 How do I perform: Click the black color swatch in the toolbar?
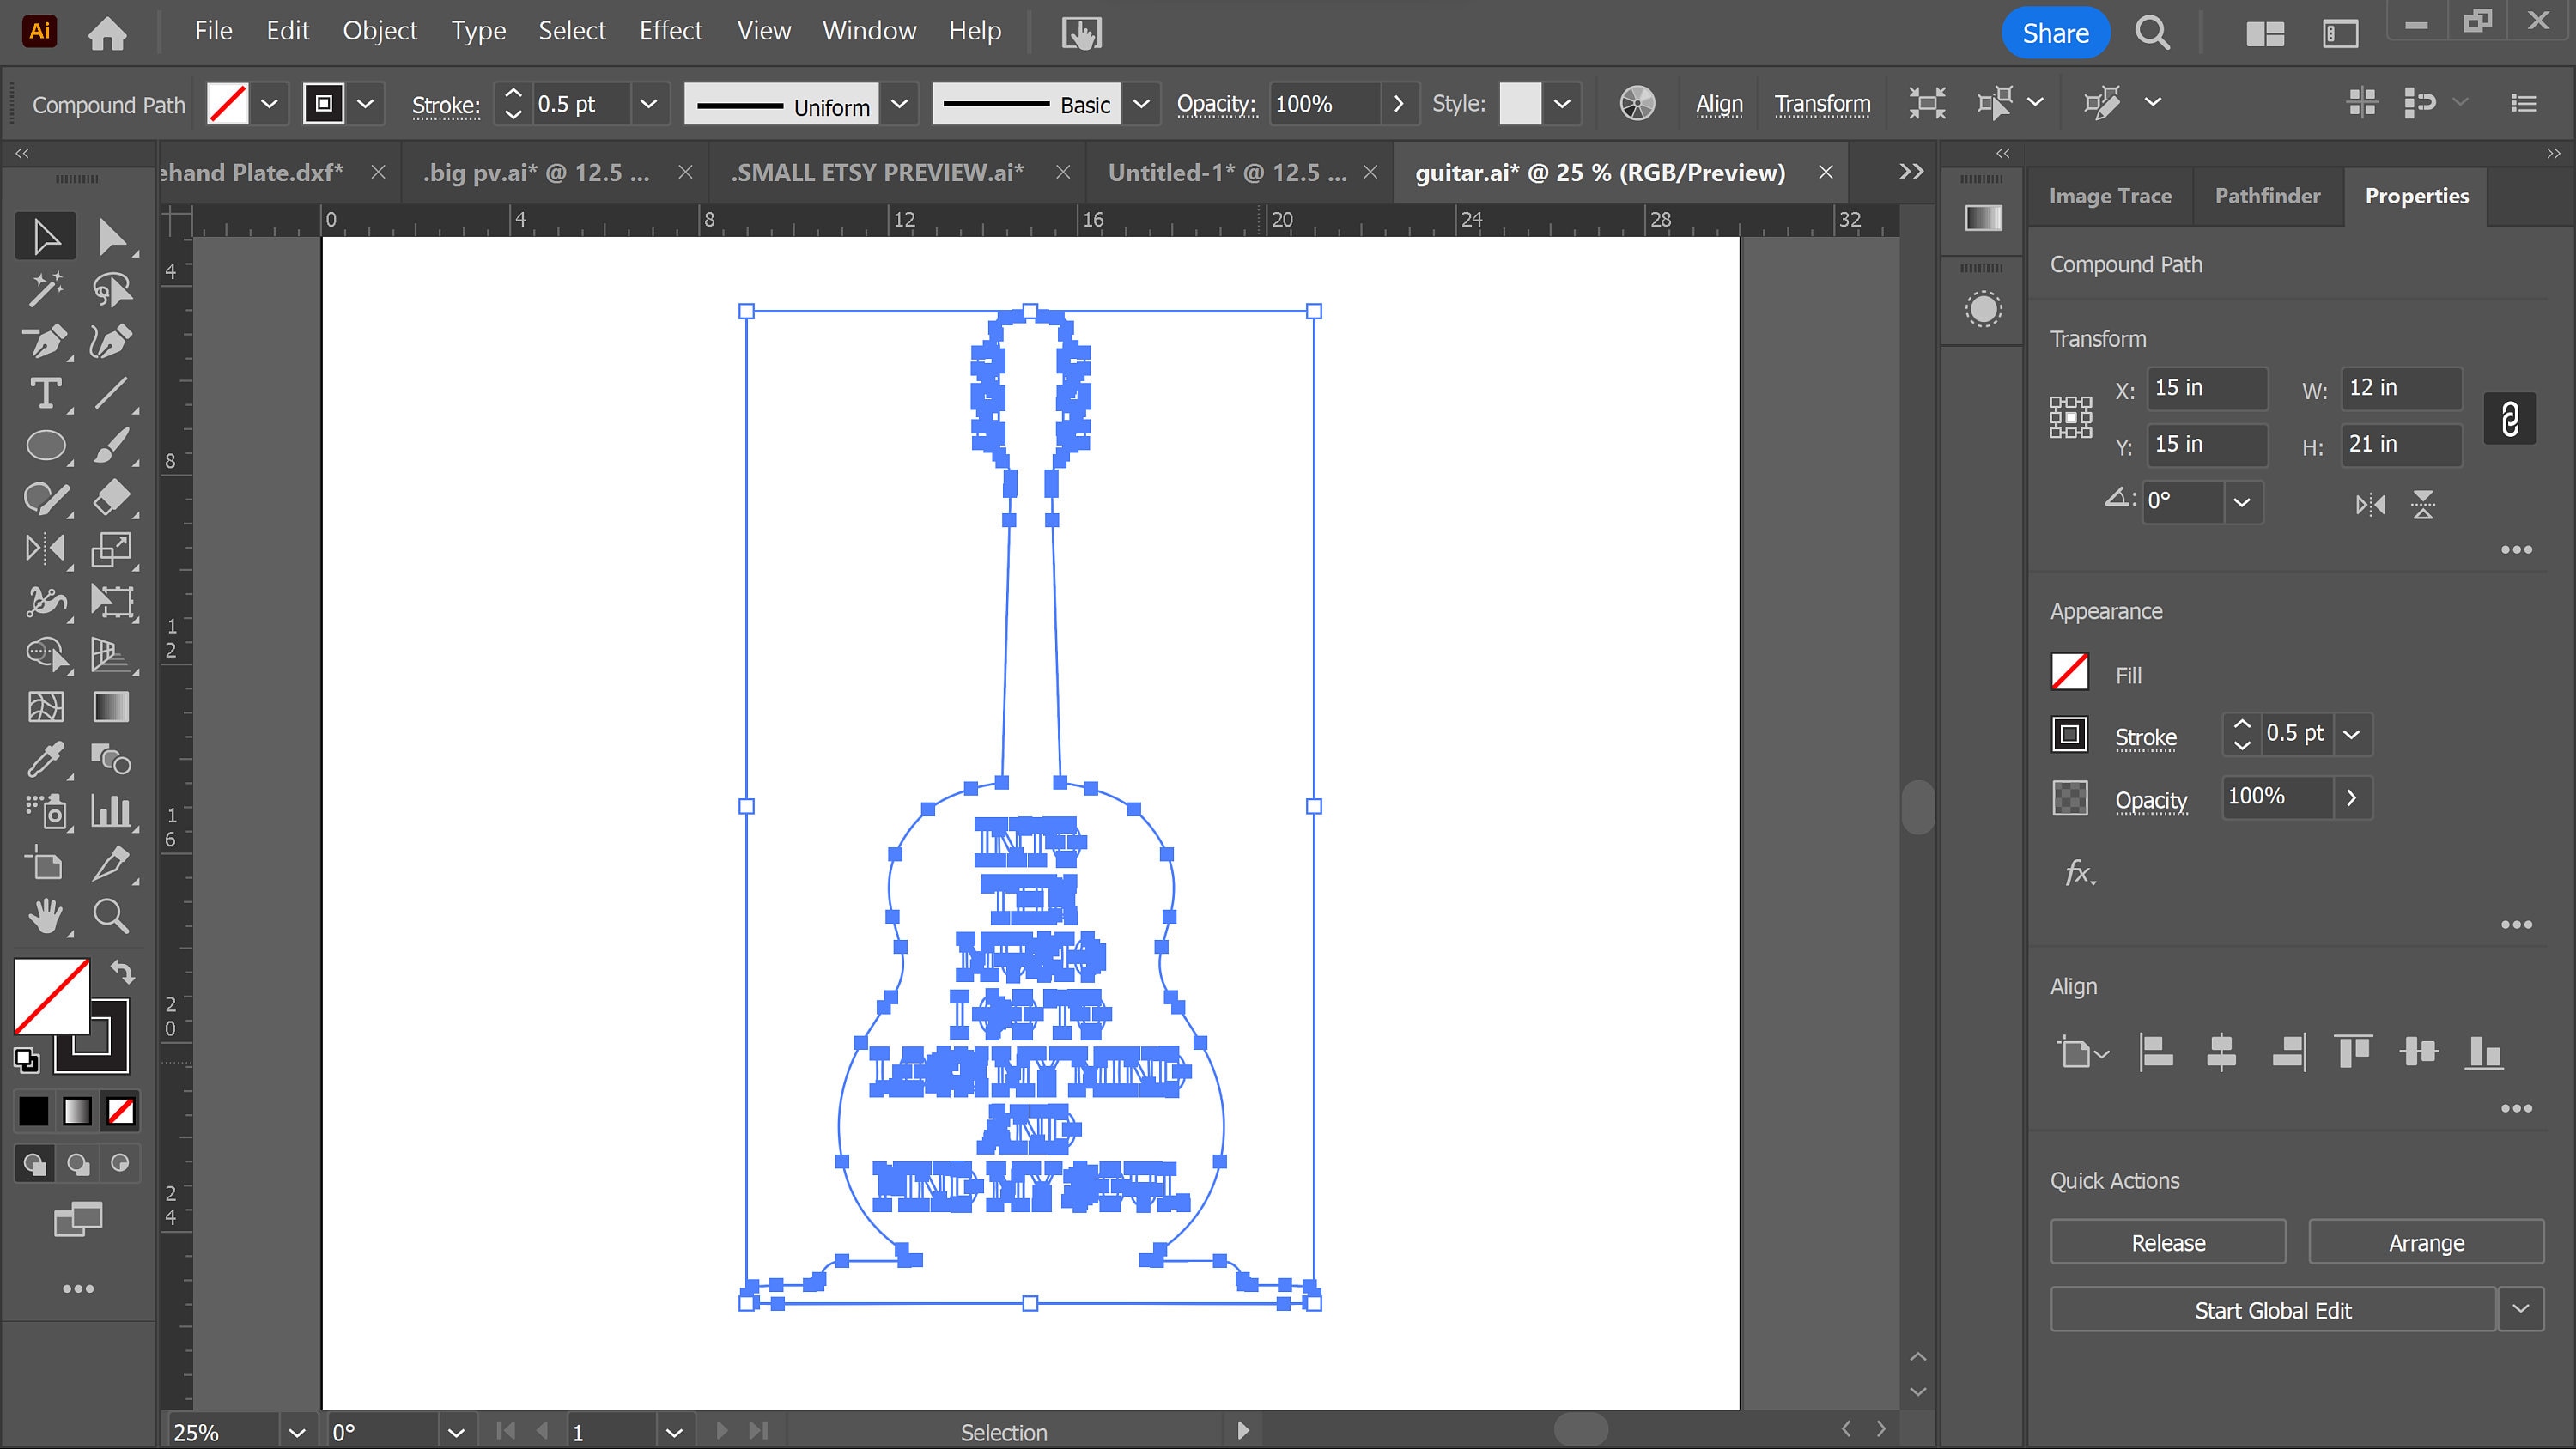click(33, 1110)
